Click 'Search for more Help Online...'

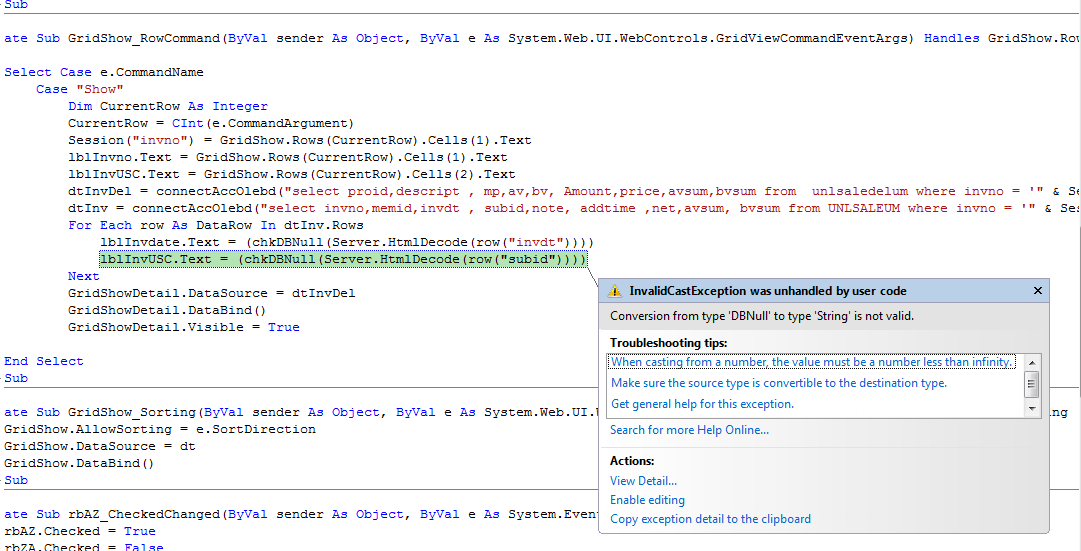689,430
